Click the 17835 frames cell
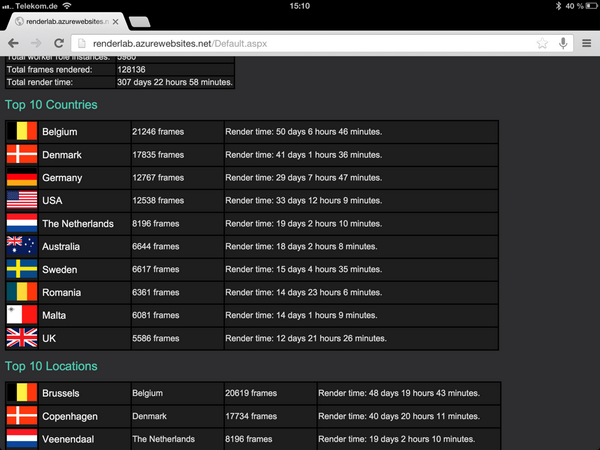Viewport: 600px width, 450px height. tap(178, 155)
